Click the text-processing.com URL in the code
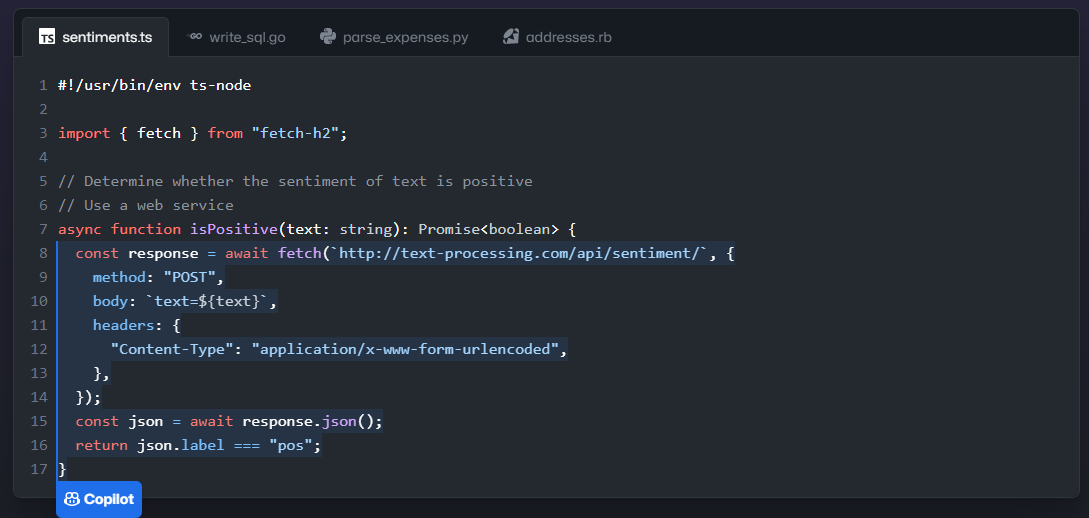The height and width of the screenshot is (518, 1089). pos(518,253)
